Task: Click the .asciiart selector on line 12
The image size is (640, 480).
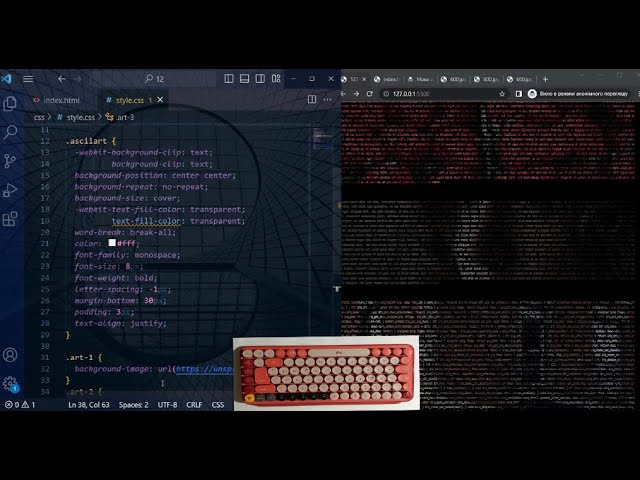Action: 87,141
